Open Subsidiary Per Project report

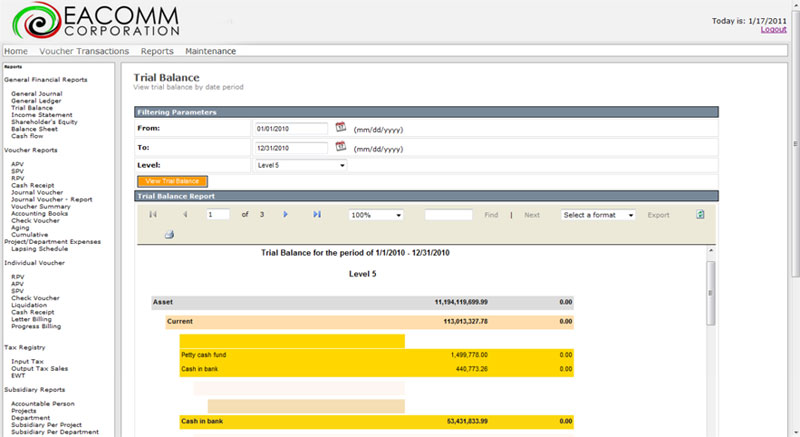(46, 425)
